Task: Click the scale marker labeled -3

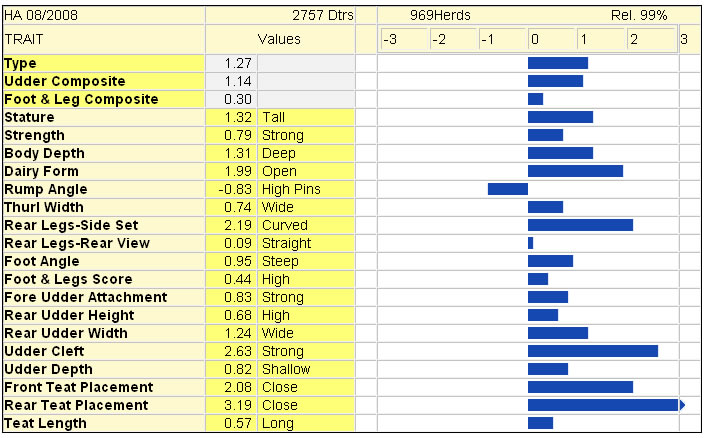Action: 390,40
